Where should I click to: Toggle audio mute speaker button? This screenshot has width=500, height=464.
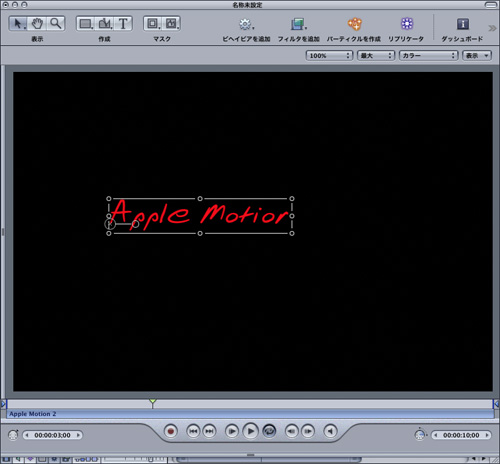click(x=330, y=431)
